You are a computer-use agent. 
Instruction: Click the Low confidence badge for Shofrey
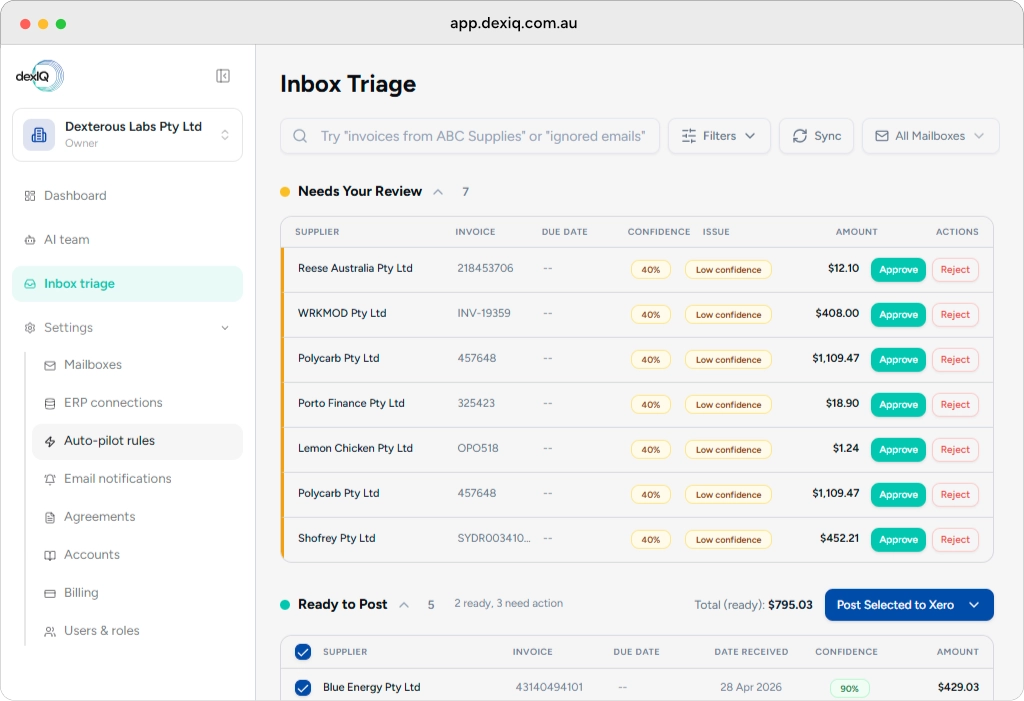point(728,540)
